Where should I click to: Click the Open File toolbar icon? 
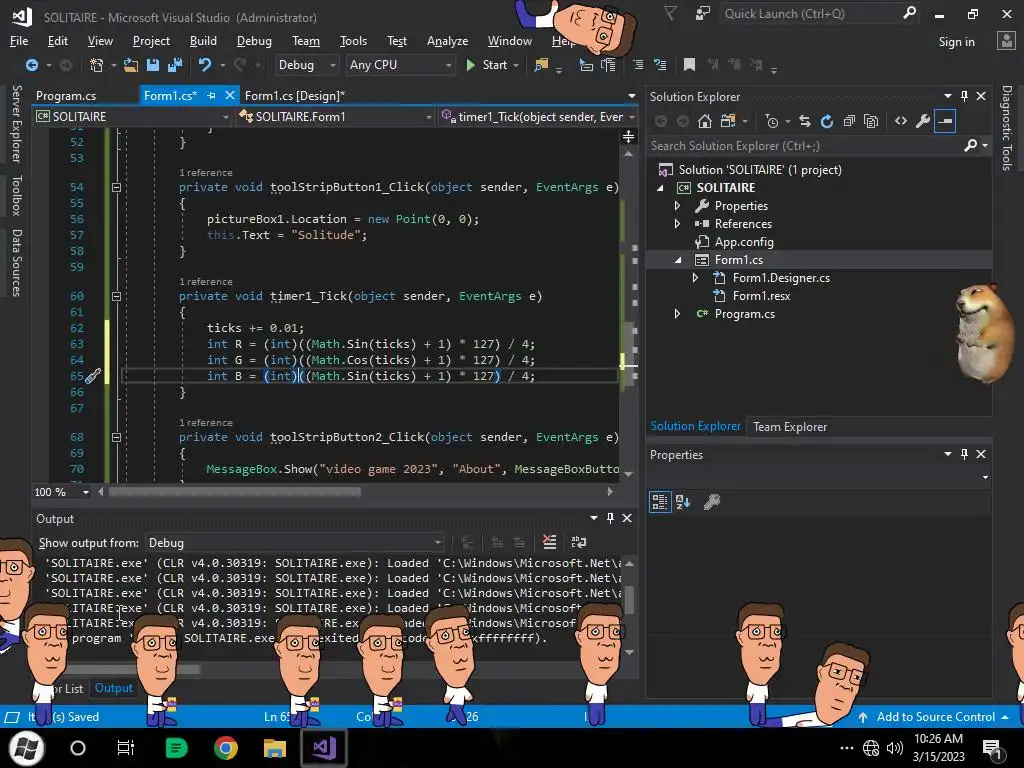131,65
